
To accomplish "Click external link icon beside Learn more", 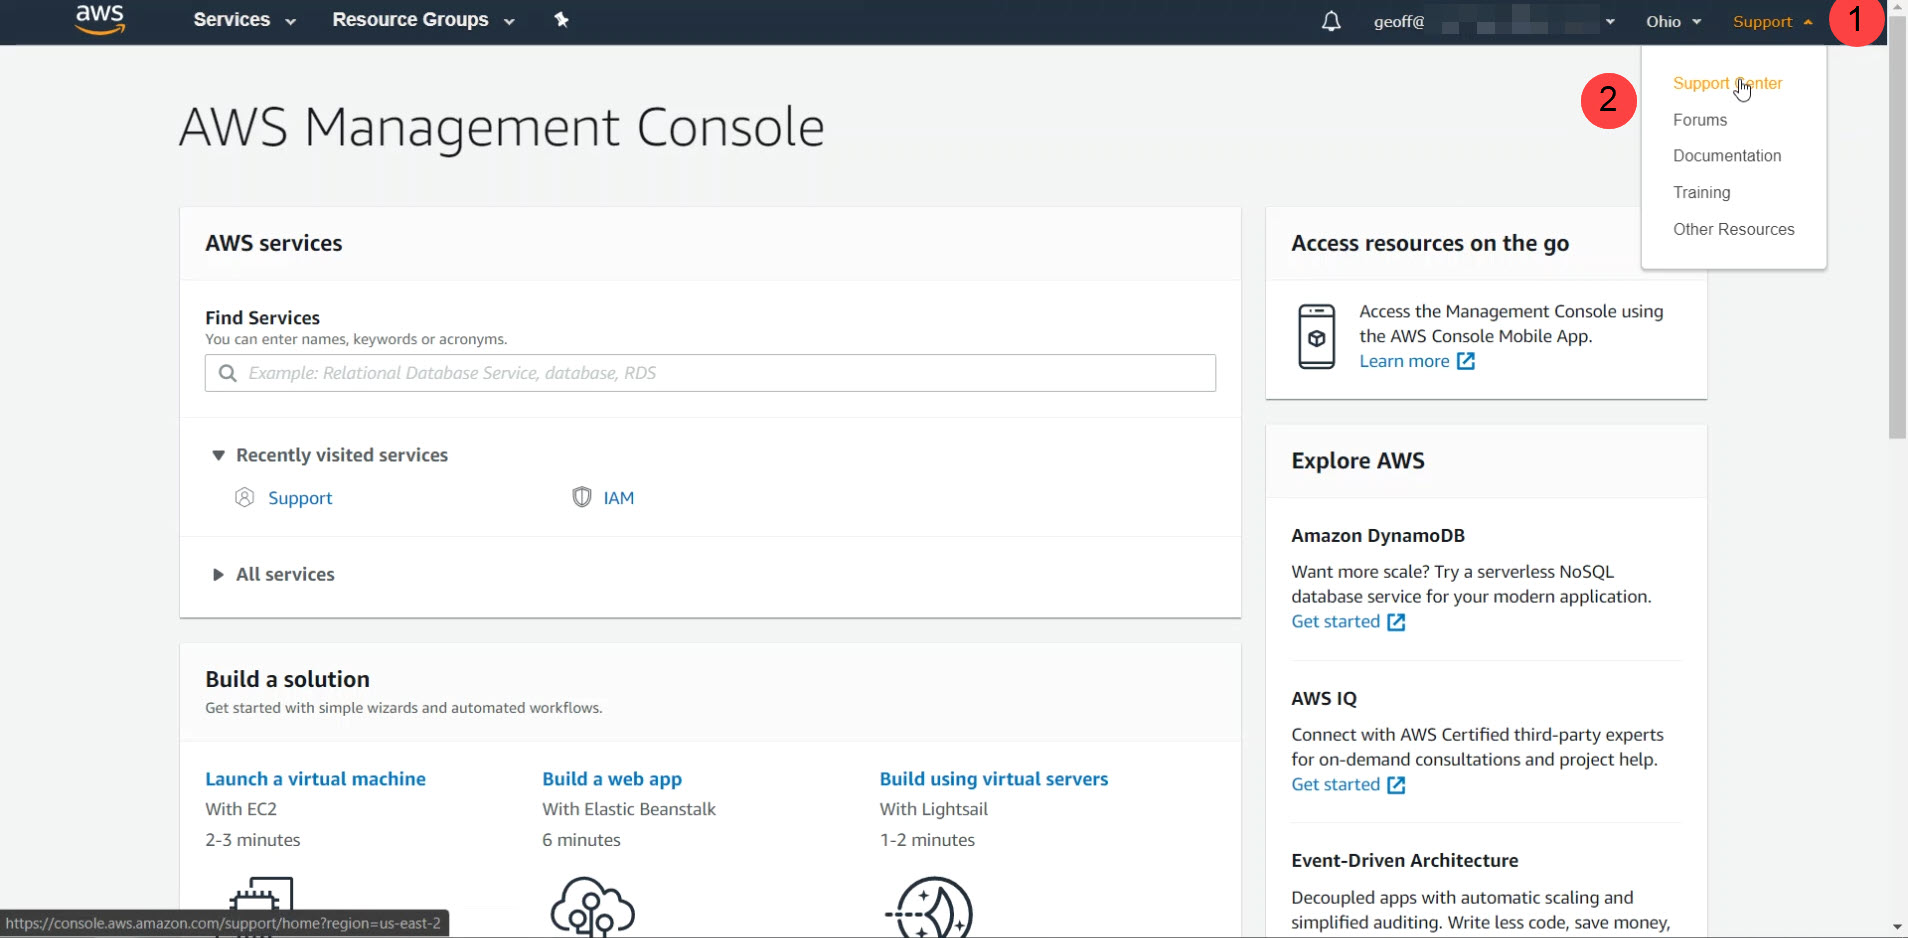I will pos(1465,361).
